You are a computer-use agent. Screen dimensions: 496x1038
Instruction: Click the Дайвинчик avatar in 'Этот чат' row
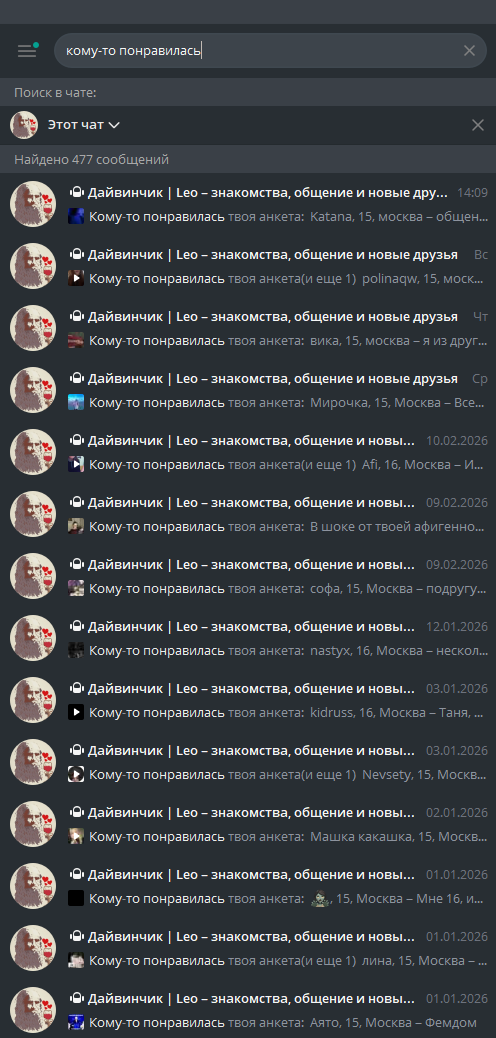(24, 125)
